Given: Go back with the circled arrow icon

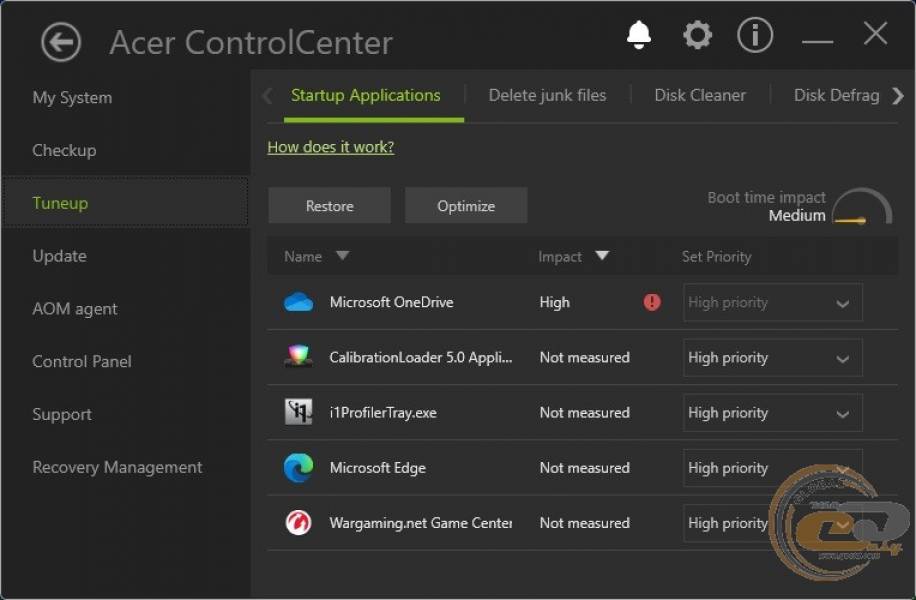Looking at the screenshot, I should tap(61, 42).
